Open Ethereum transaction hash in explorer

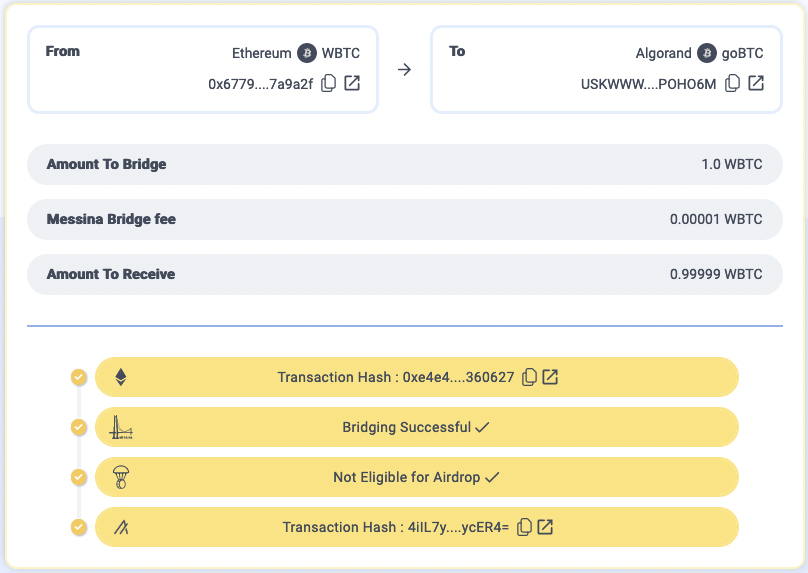(550, 377)
